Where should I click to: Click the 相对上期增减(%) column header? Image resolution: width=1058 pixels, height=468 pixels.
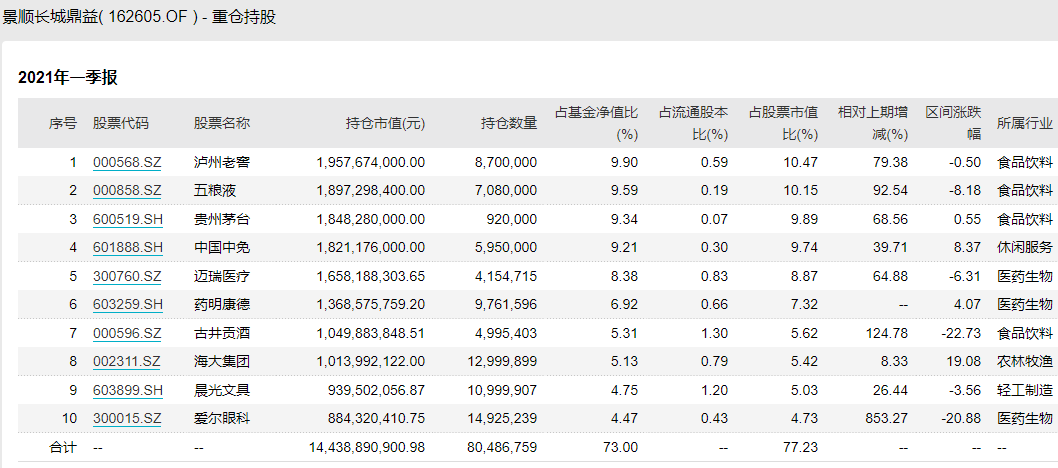coord(873,123)
